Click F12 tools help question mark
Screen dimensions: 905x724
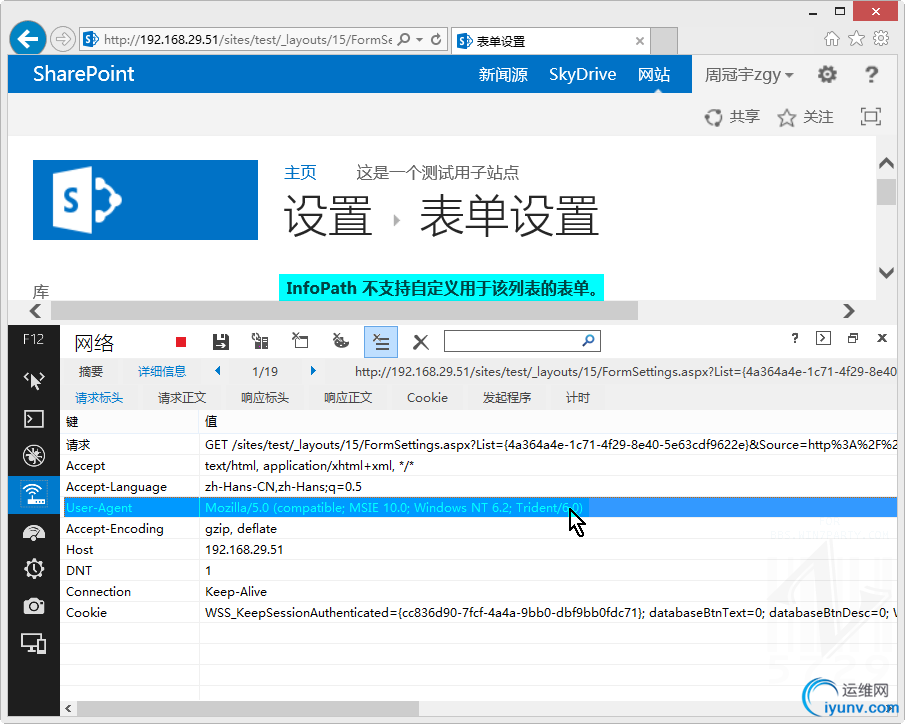coord(795,338)
